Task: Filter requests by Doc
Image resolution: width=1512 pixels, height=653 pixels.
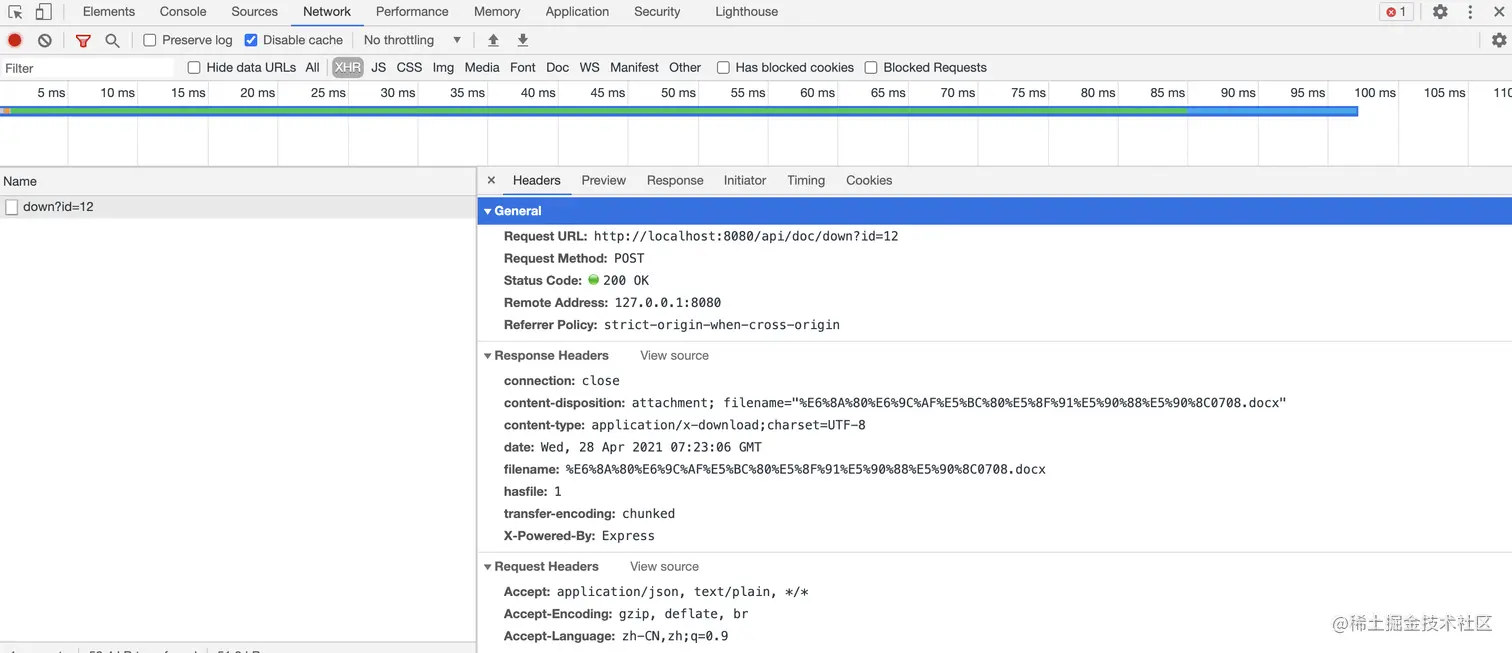Action: pos(557,67)
